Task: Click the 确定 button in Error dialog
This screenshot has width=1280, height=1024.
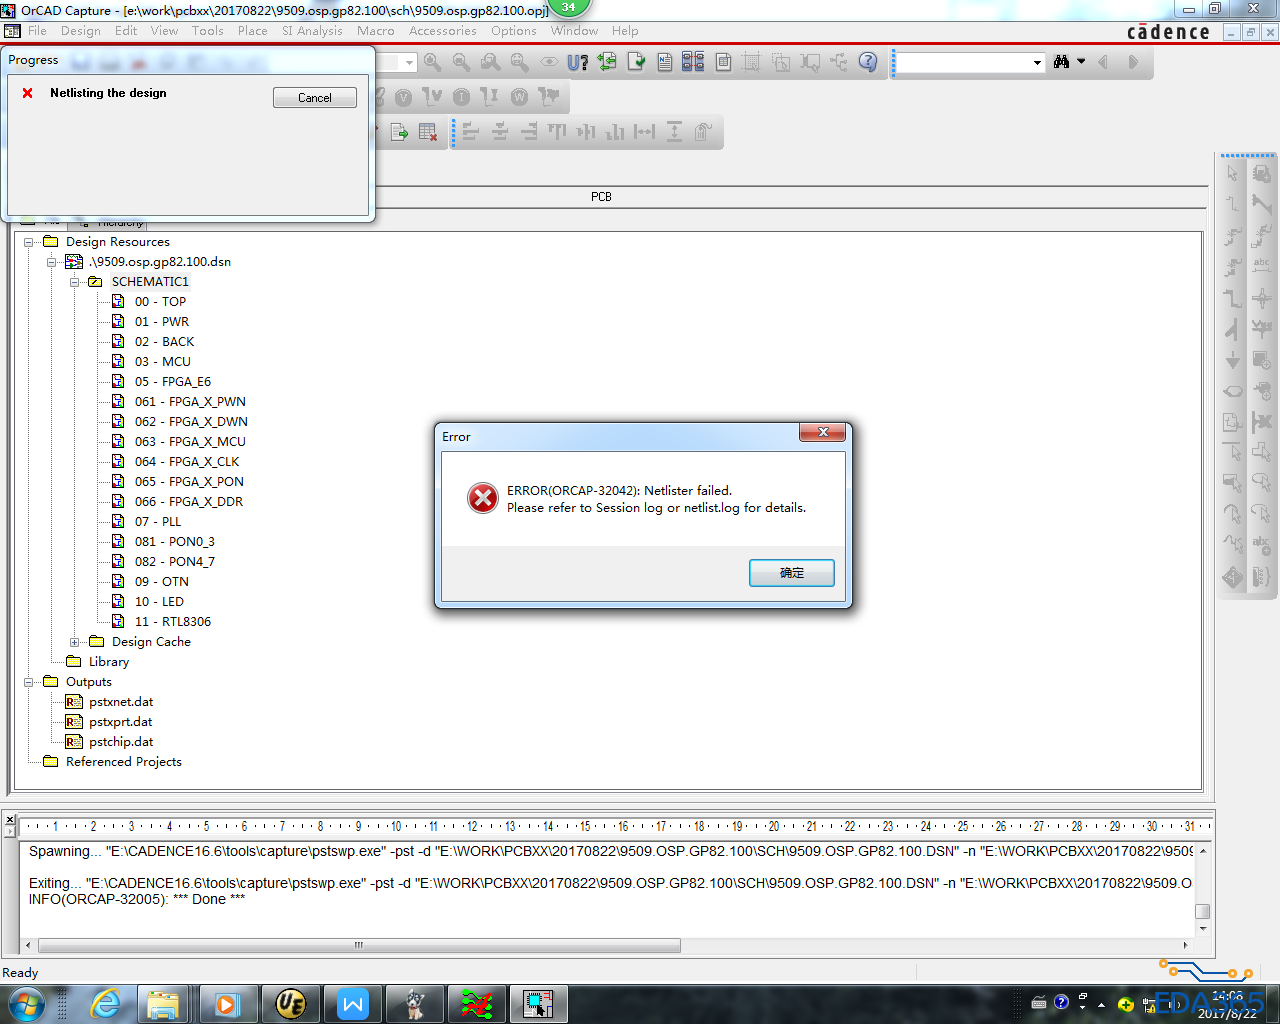Action: point(792,573)
